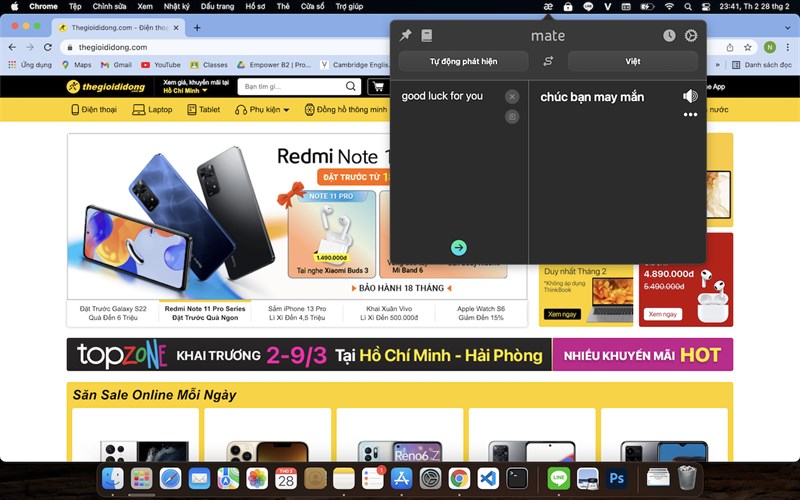Open Visual Studio Code from the Dock

point(488,479)
